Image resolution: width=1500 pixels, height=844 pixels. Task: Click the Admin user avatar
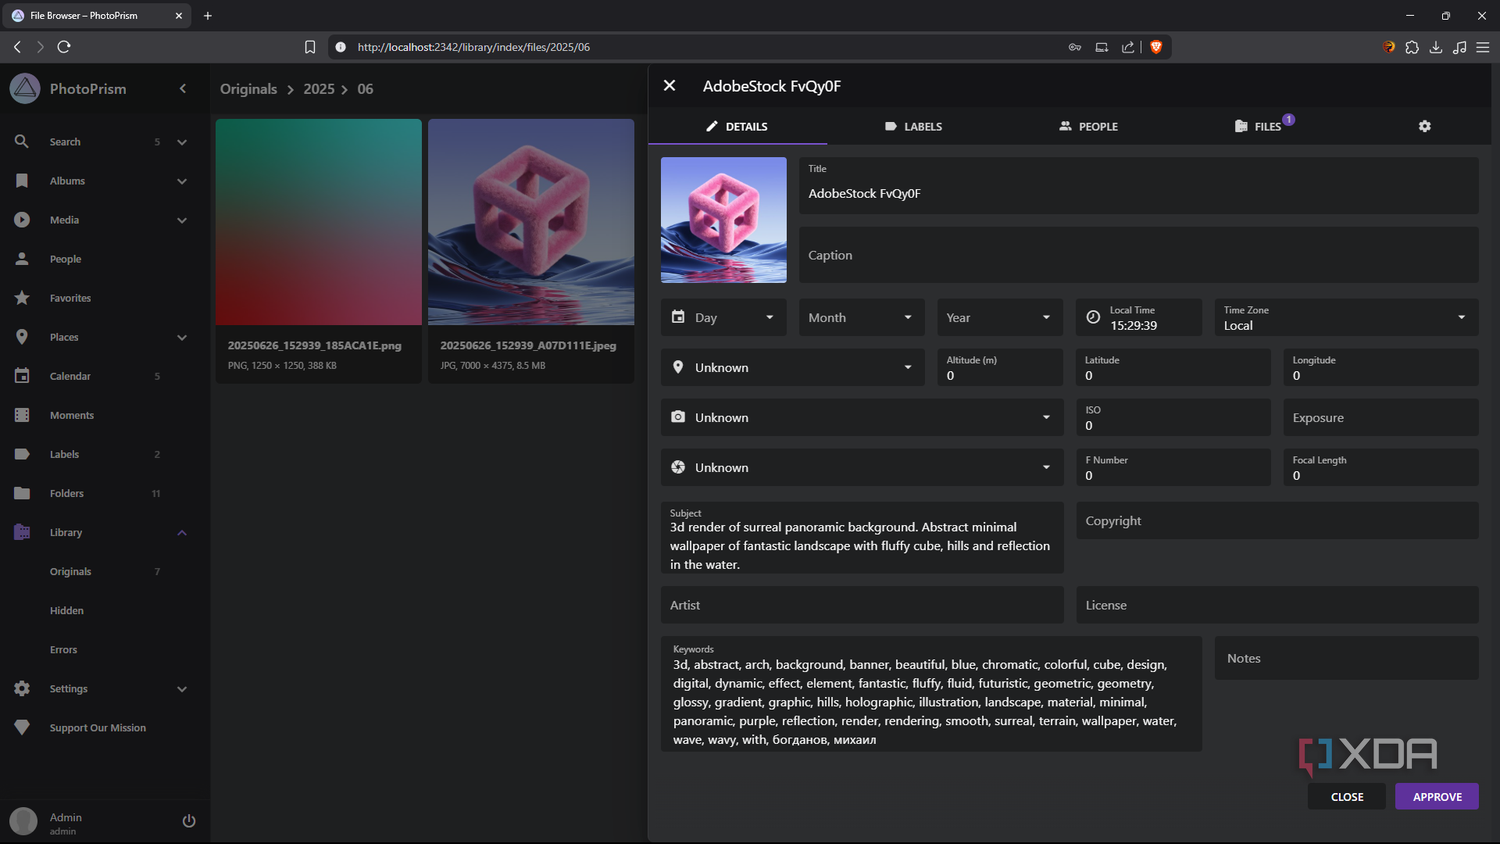pyautogui.click(x=23, y=821)
